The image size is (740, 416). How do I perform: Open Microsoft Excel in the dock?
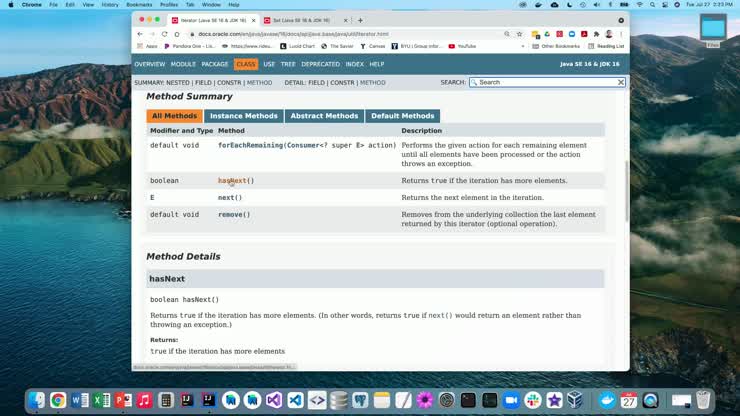coord(101,400)
